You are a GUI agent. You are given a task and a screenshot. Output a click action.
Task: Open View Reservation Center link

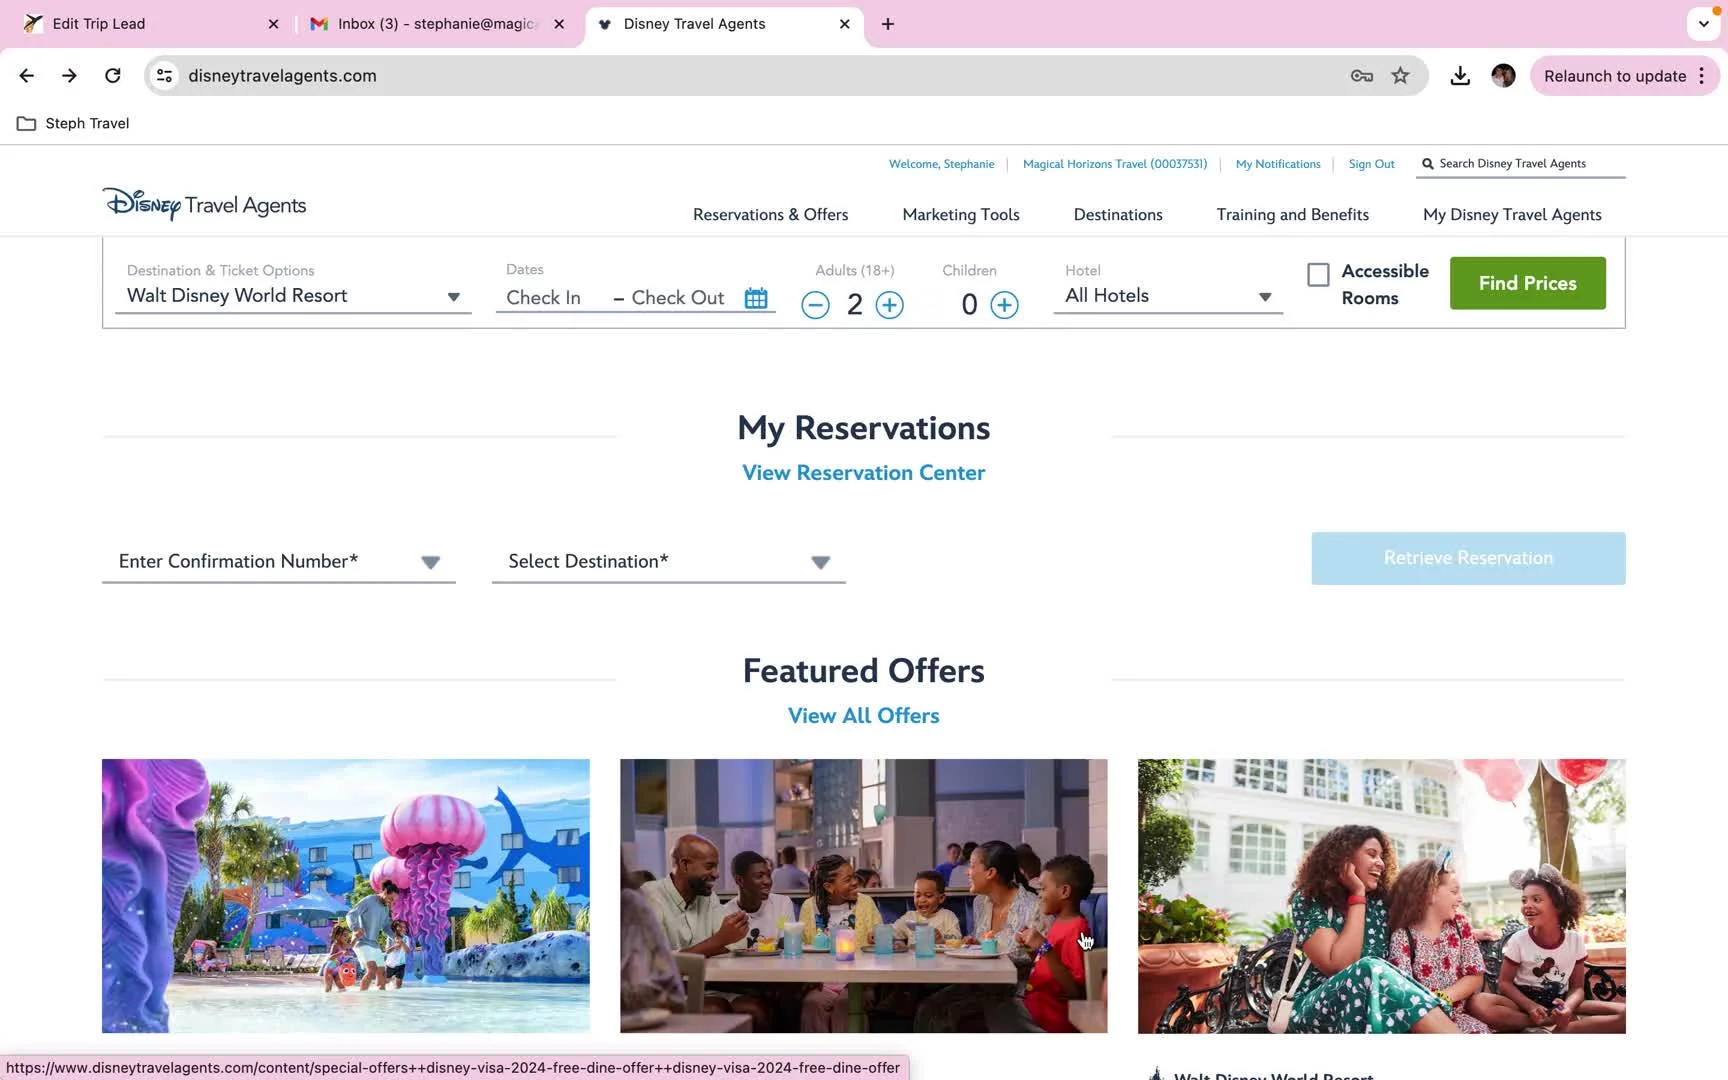click(863, 473)
